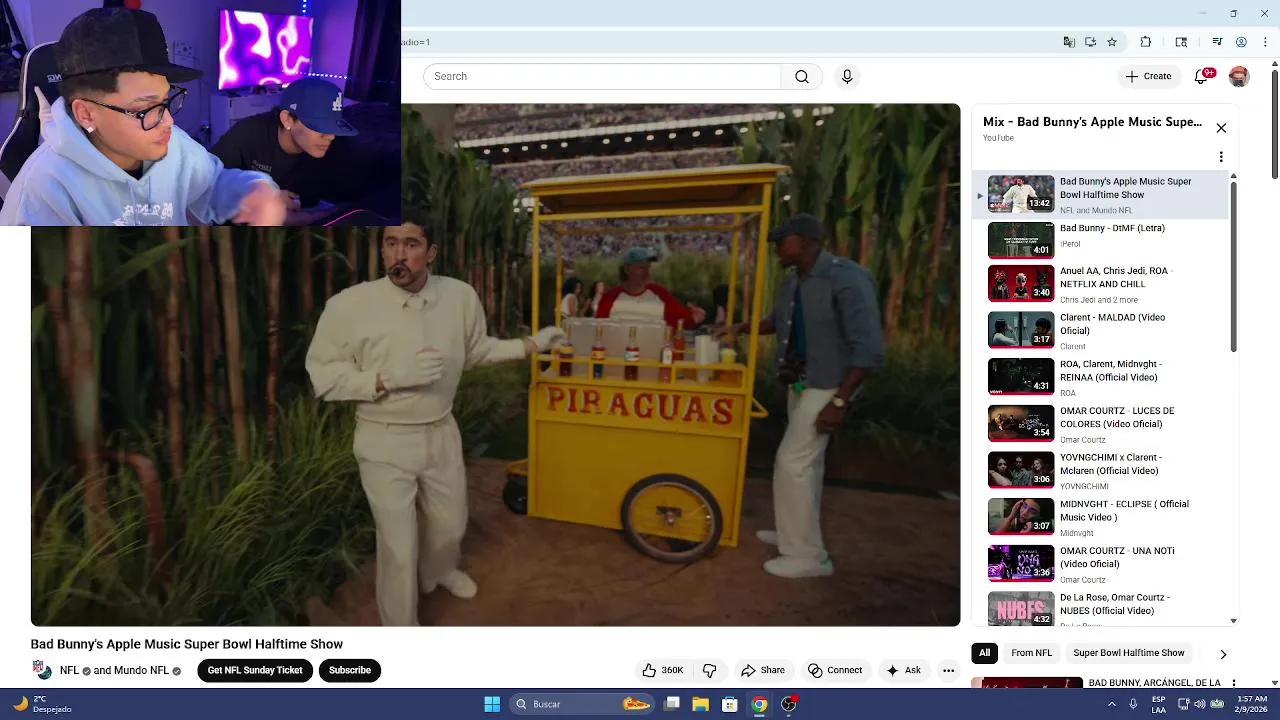
Task: Select current mix item Bad Bunny's Halftime Show
Action: [x=1100, y=194]
